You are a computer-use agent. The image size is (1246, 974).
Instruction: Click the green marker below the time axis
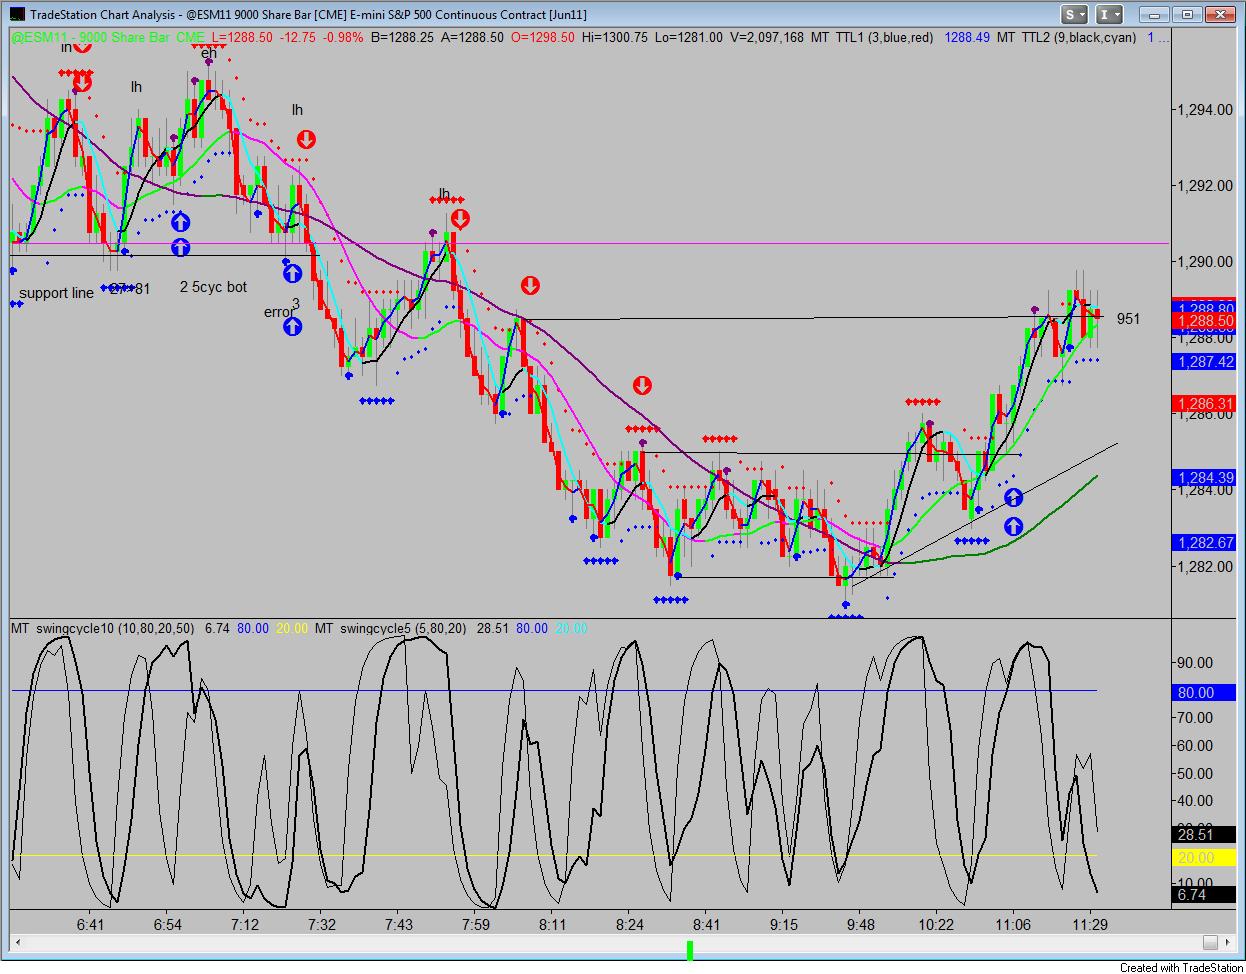pos(690,950)
